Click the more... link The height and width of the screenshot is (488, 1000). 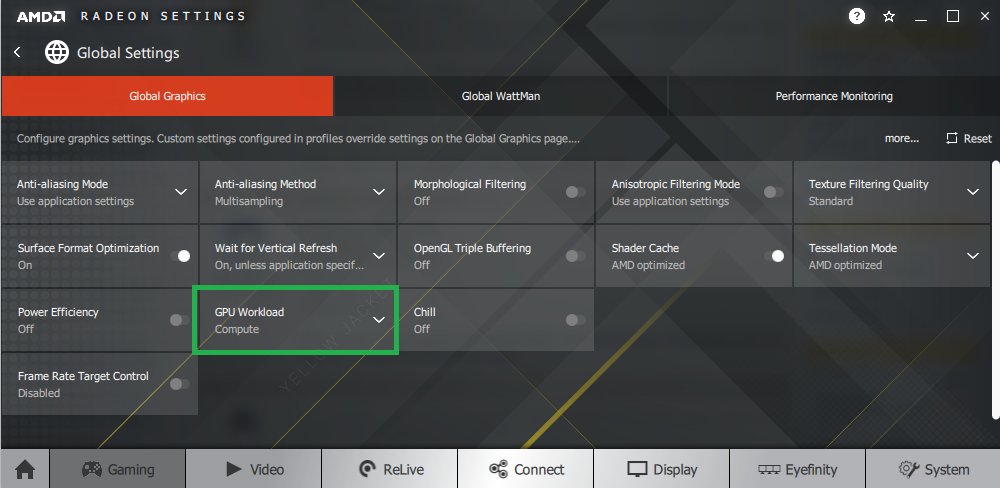pos(902,138)
